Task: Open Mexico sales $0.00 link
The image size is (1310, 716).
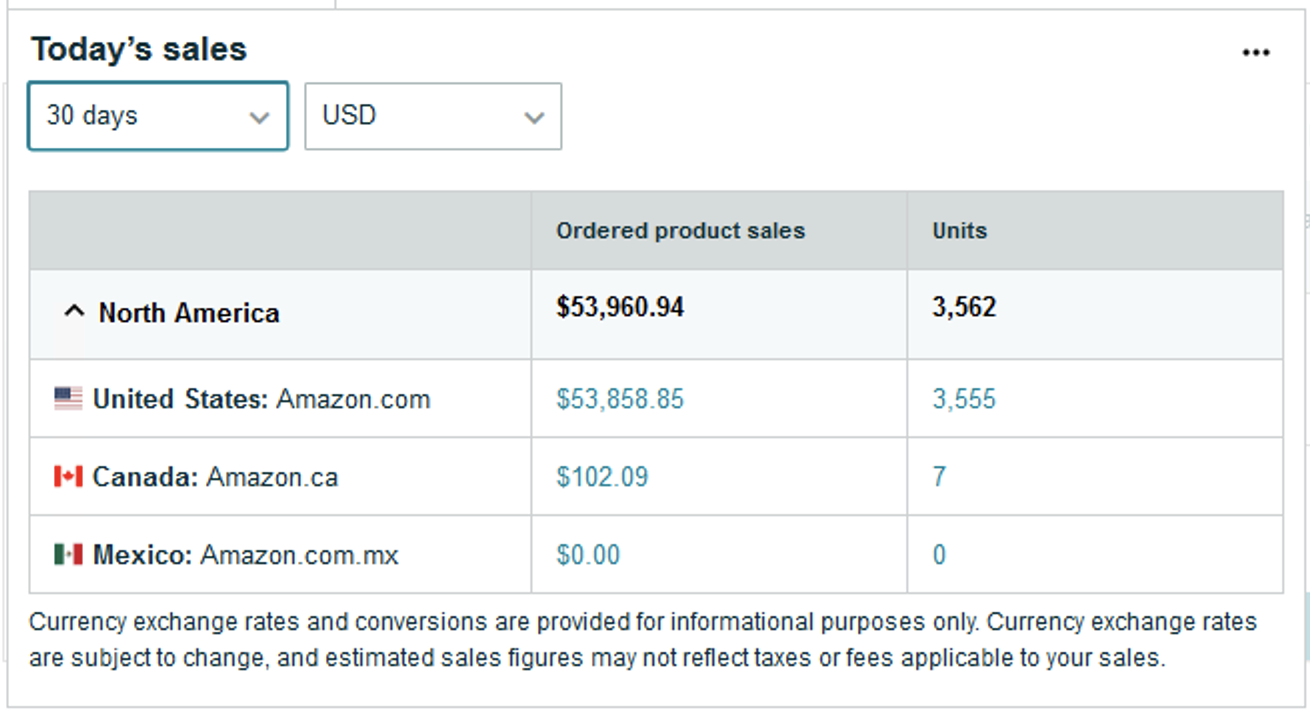Action: (x=588, y=555)
